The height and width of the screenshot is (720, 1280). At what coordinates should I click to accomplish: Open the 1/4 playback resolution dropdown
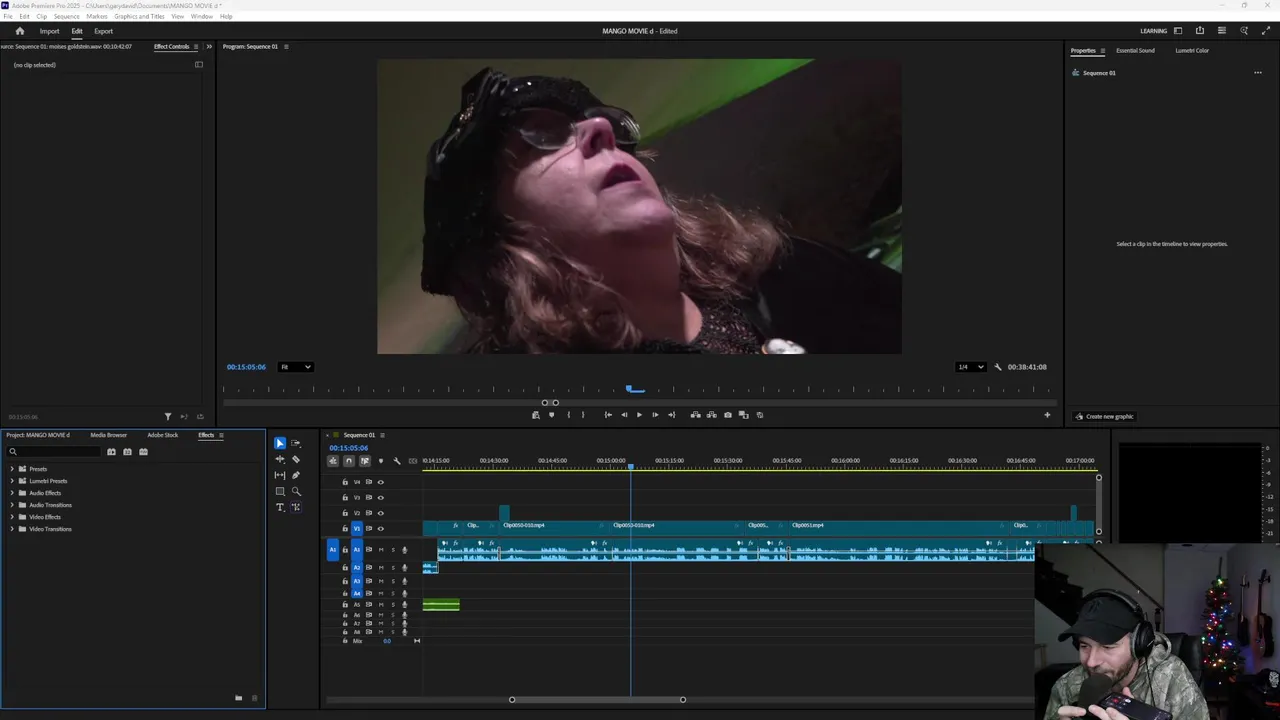pos(971,367)
